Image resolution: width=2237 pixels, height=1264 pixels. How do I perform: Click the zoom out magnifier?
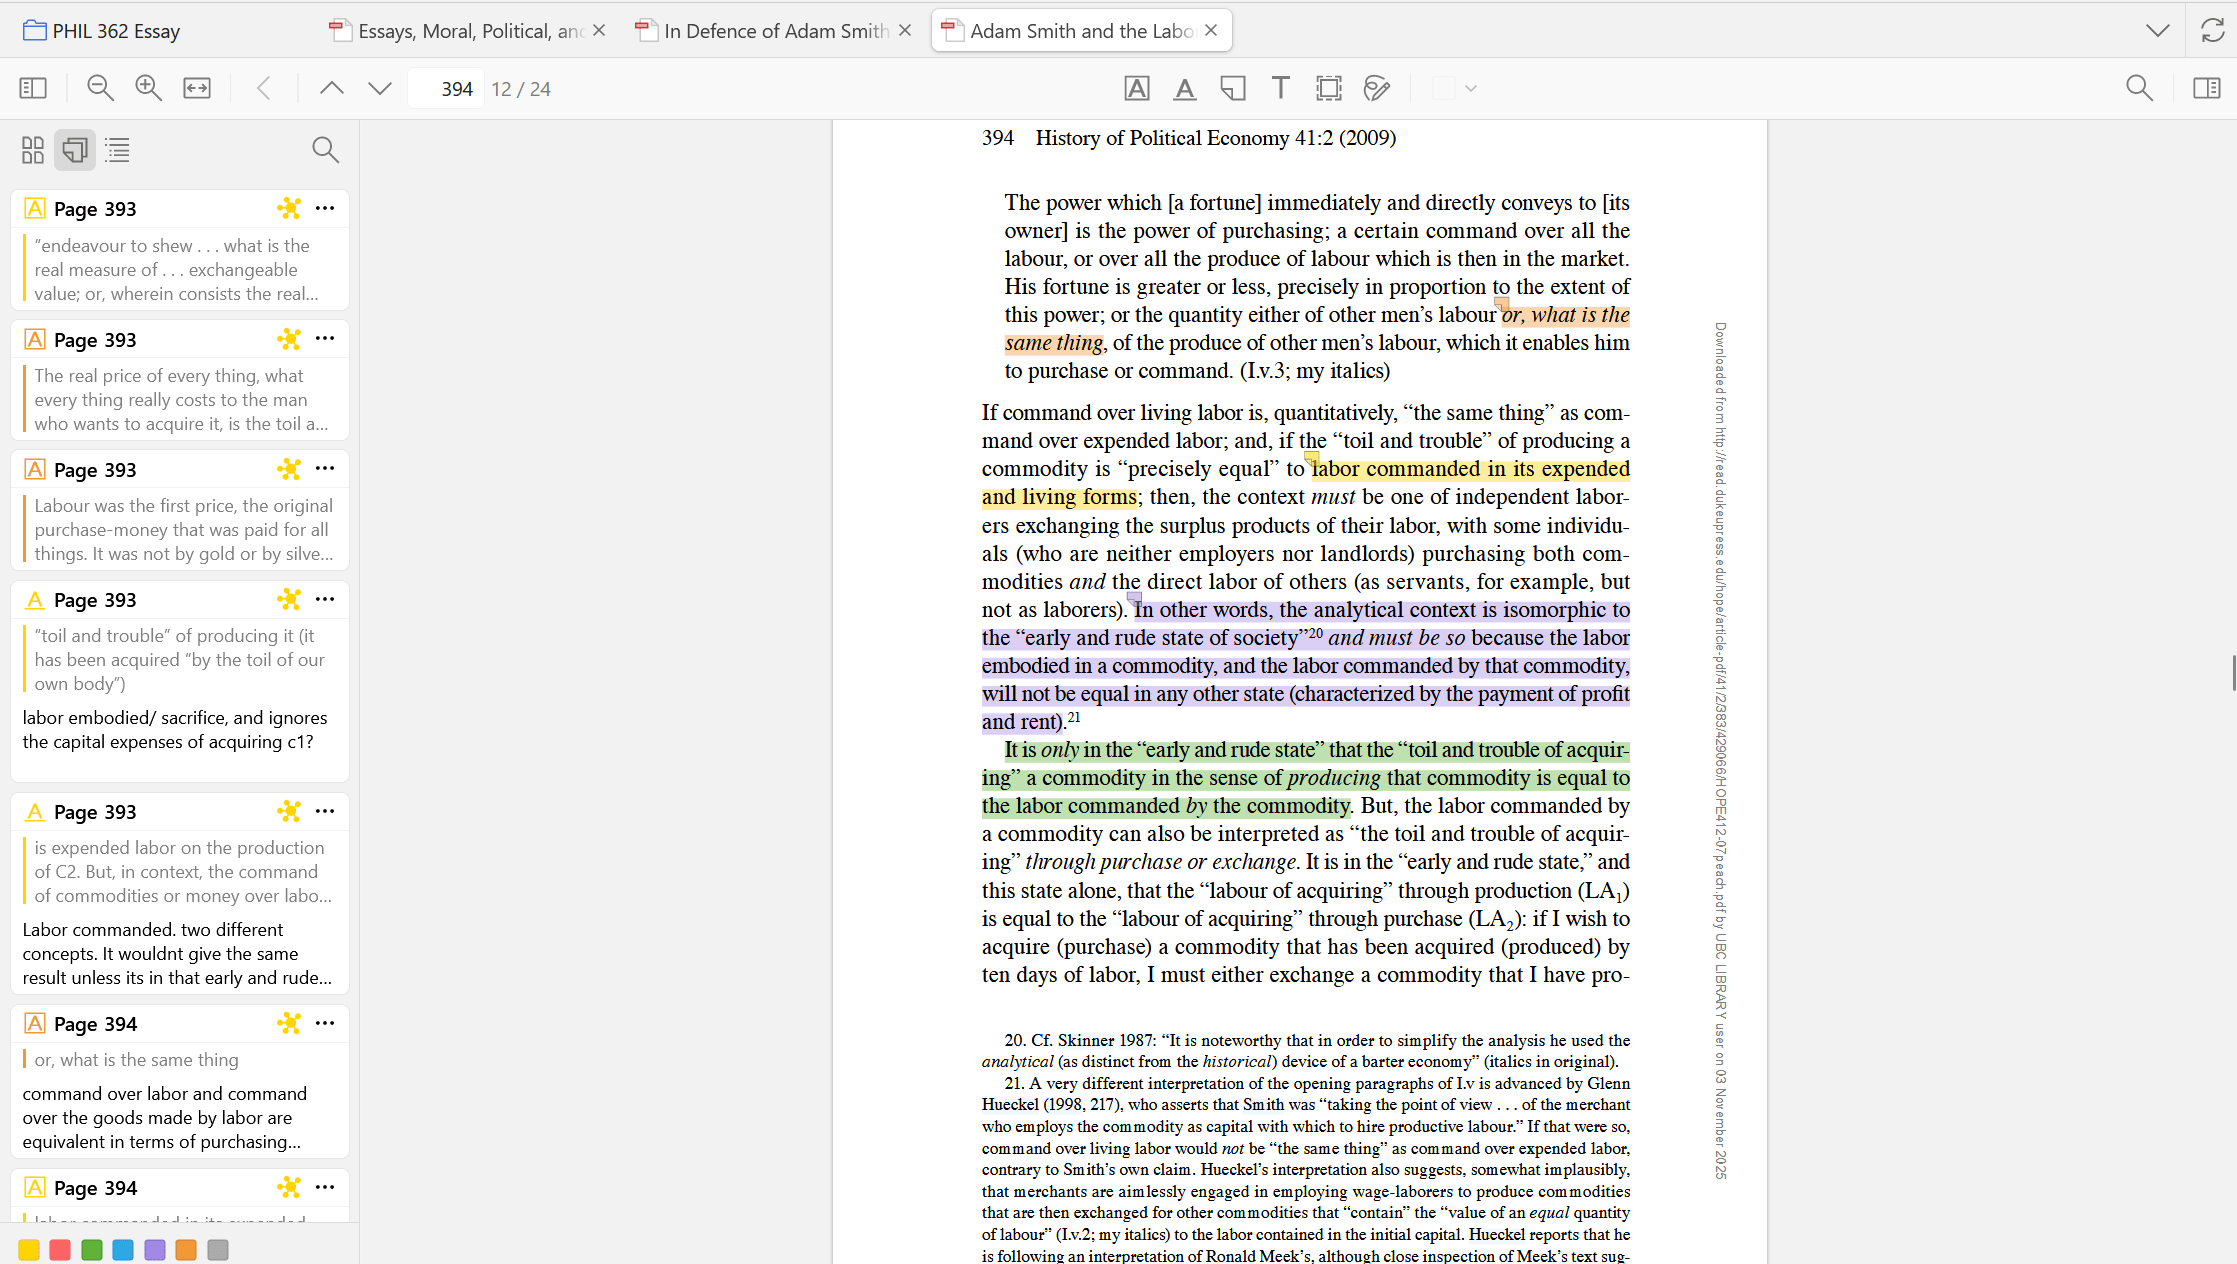[100, 88]
